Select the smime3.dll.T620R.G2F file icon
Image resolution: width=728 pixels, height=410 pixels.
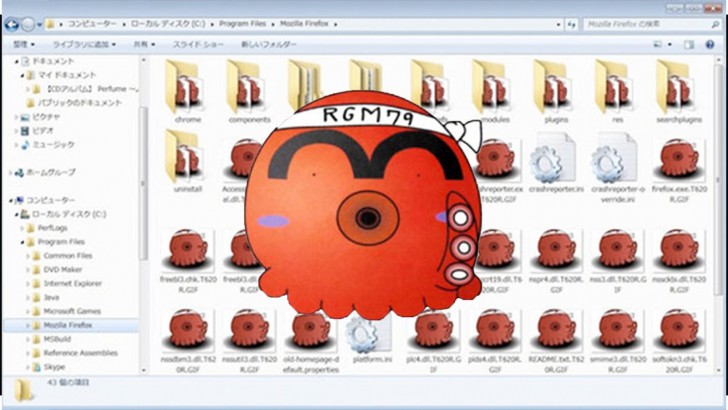[617, 330]
